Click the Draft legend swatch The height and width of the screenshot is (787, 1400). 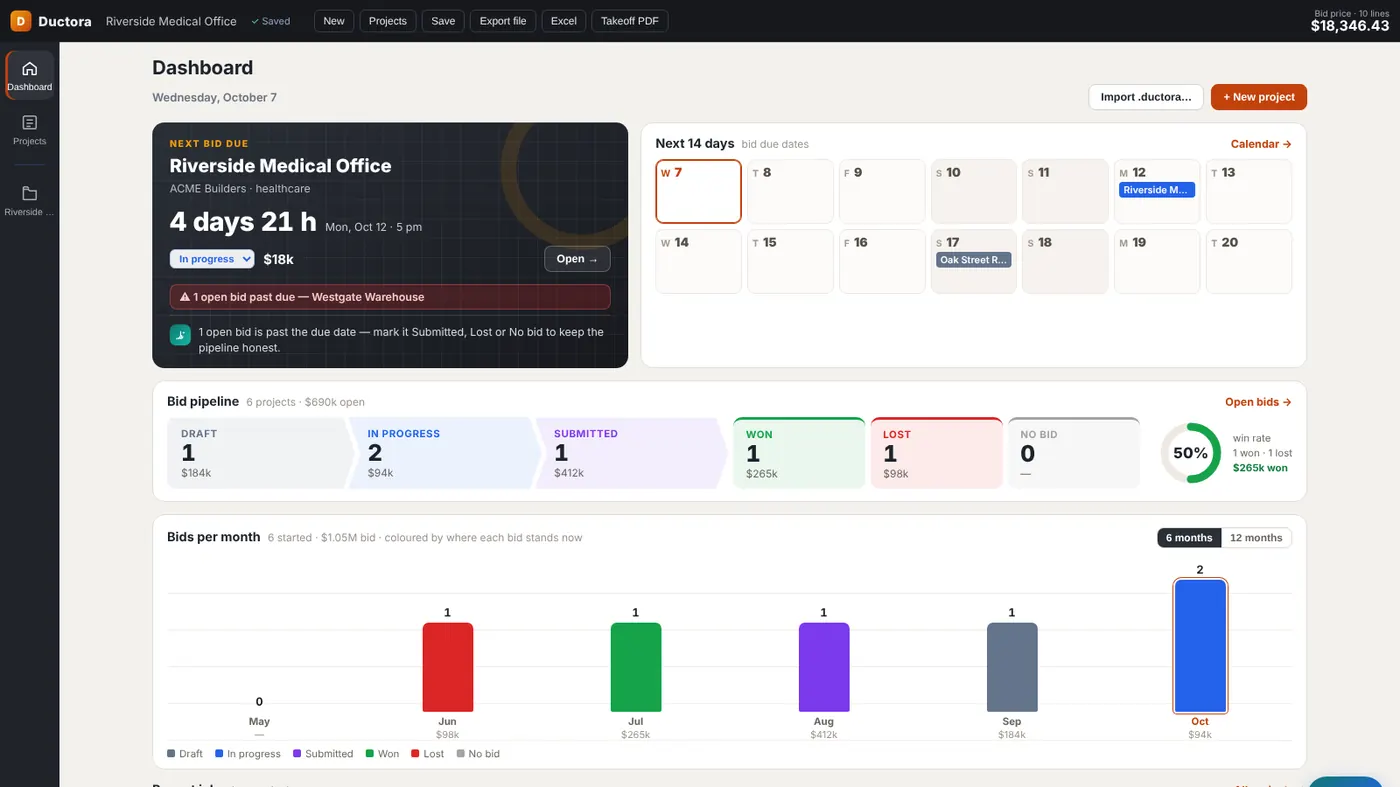[x=171, y=753]
